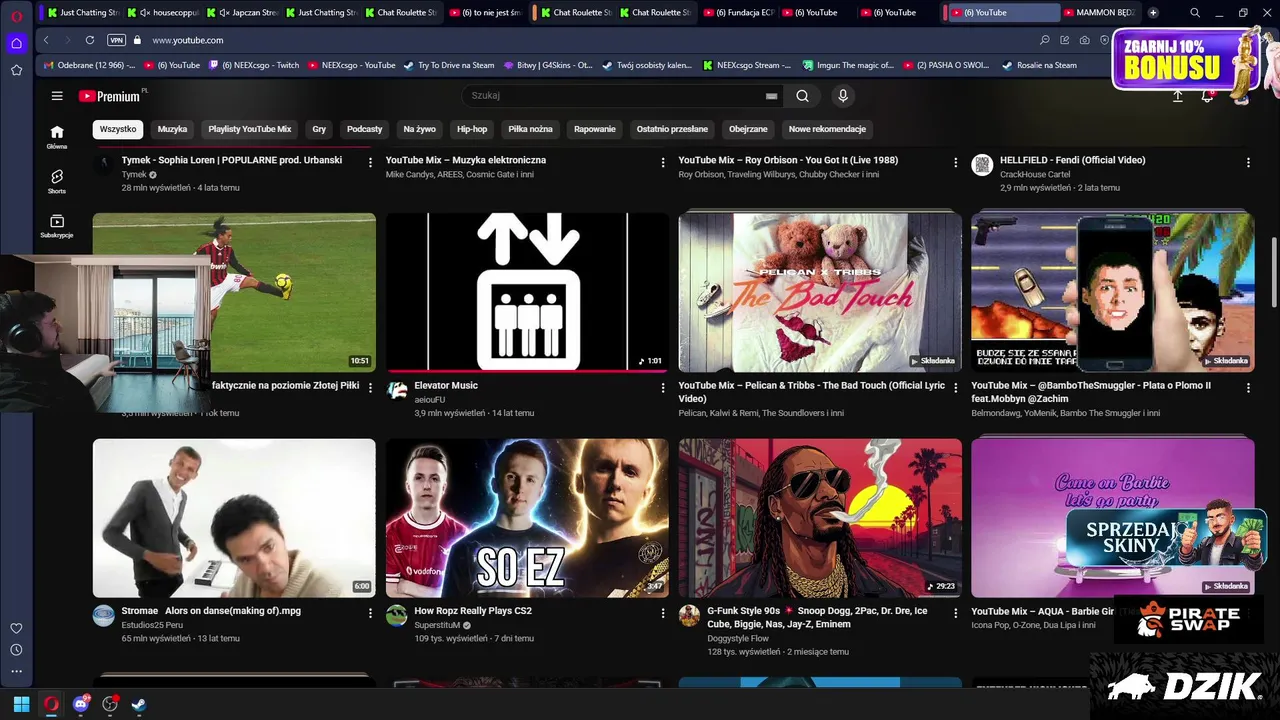Open options menu for The Bad Touch mix
This screenshot has height=720, width=1280.
pos(955,387)
